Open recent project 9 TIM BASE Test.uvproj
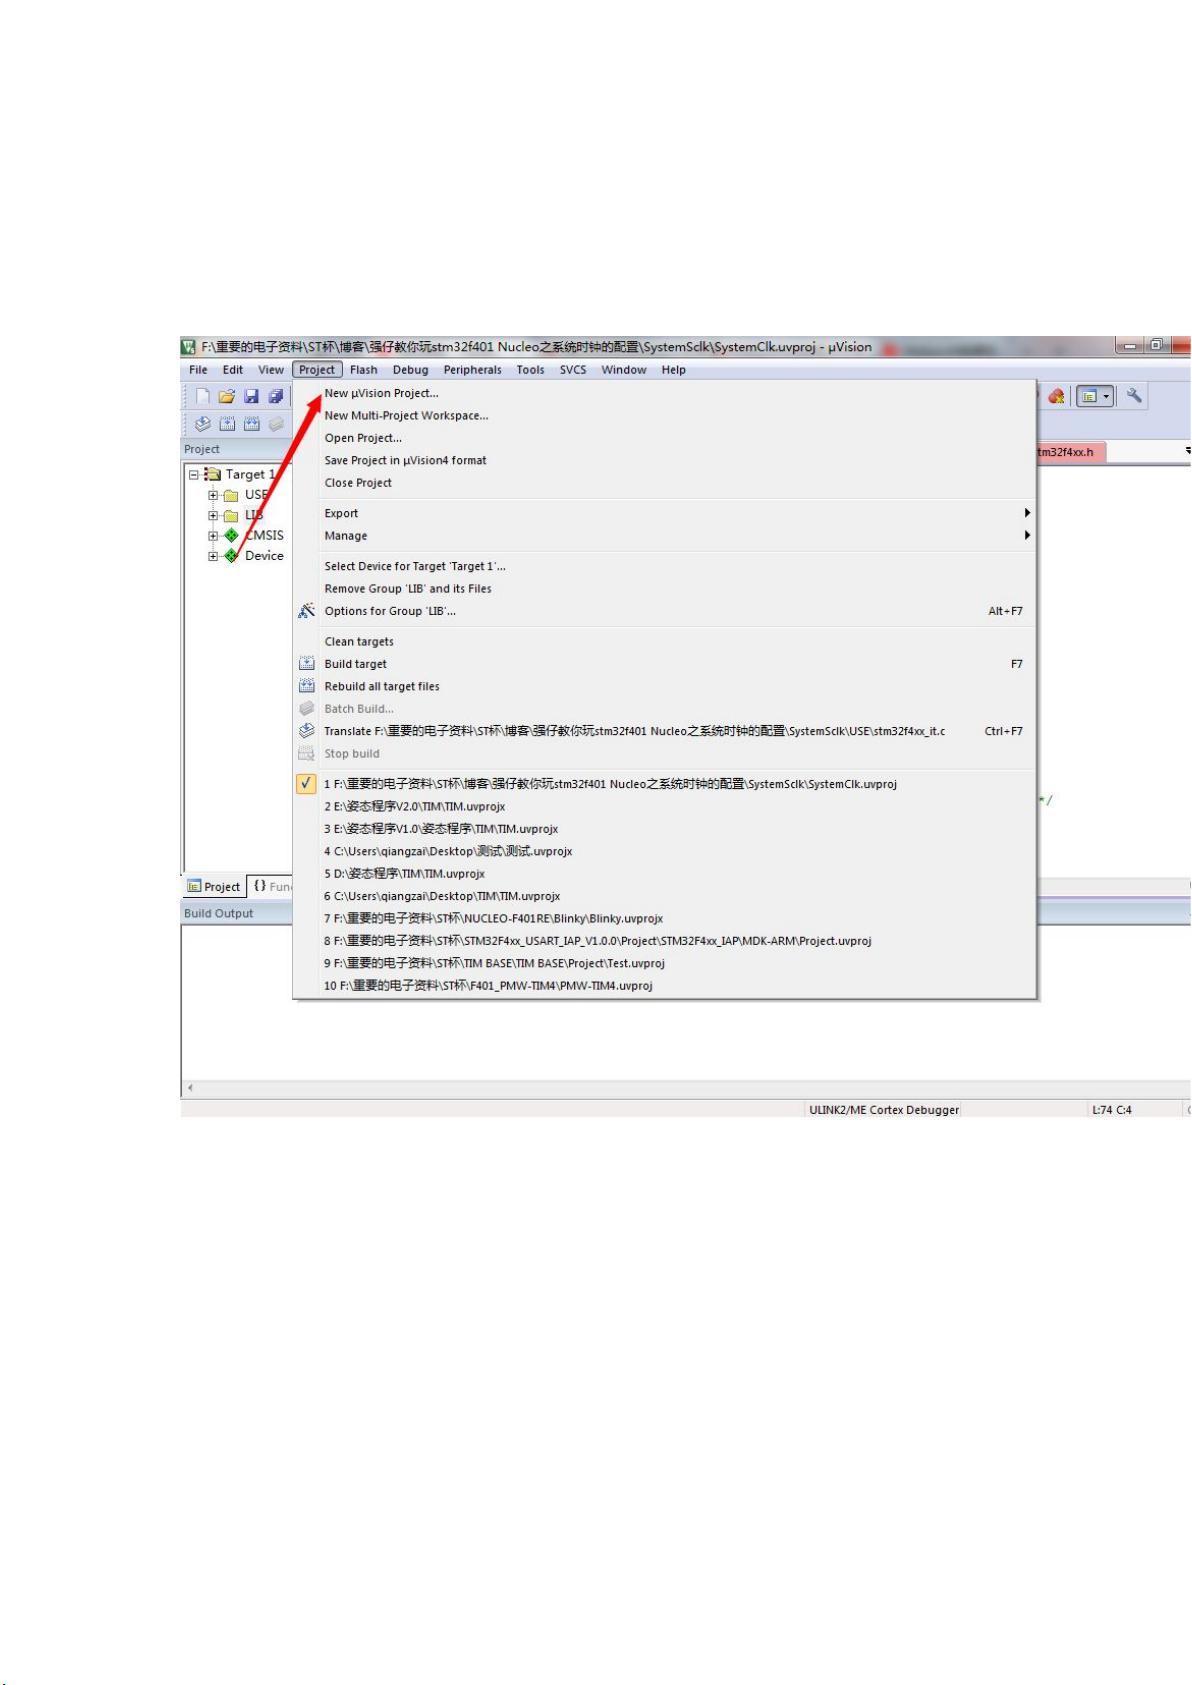1192x1685 pixels. pyautogui.click(x=665, y=963)
